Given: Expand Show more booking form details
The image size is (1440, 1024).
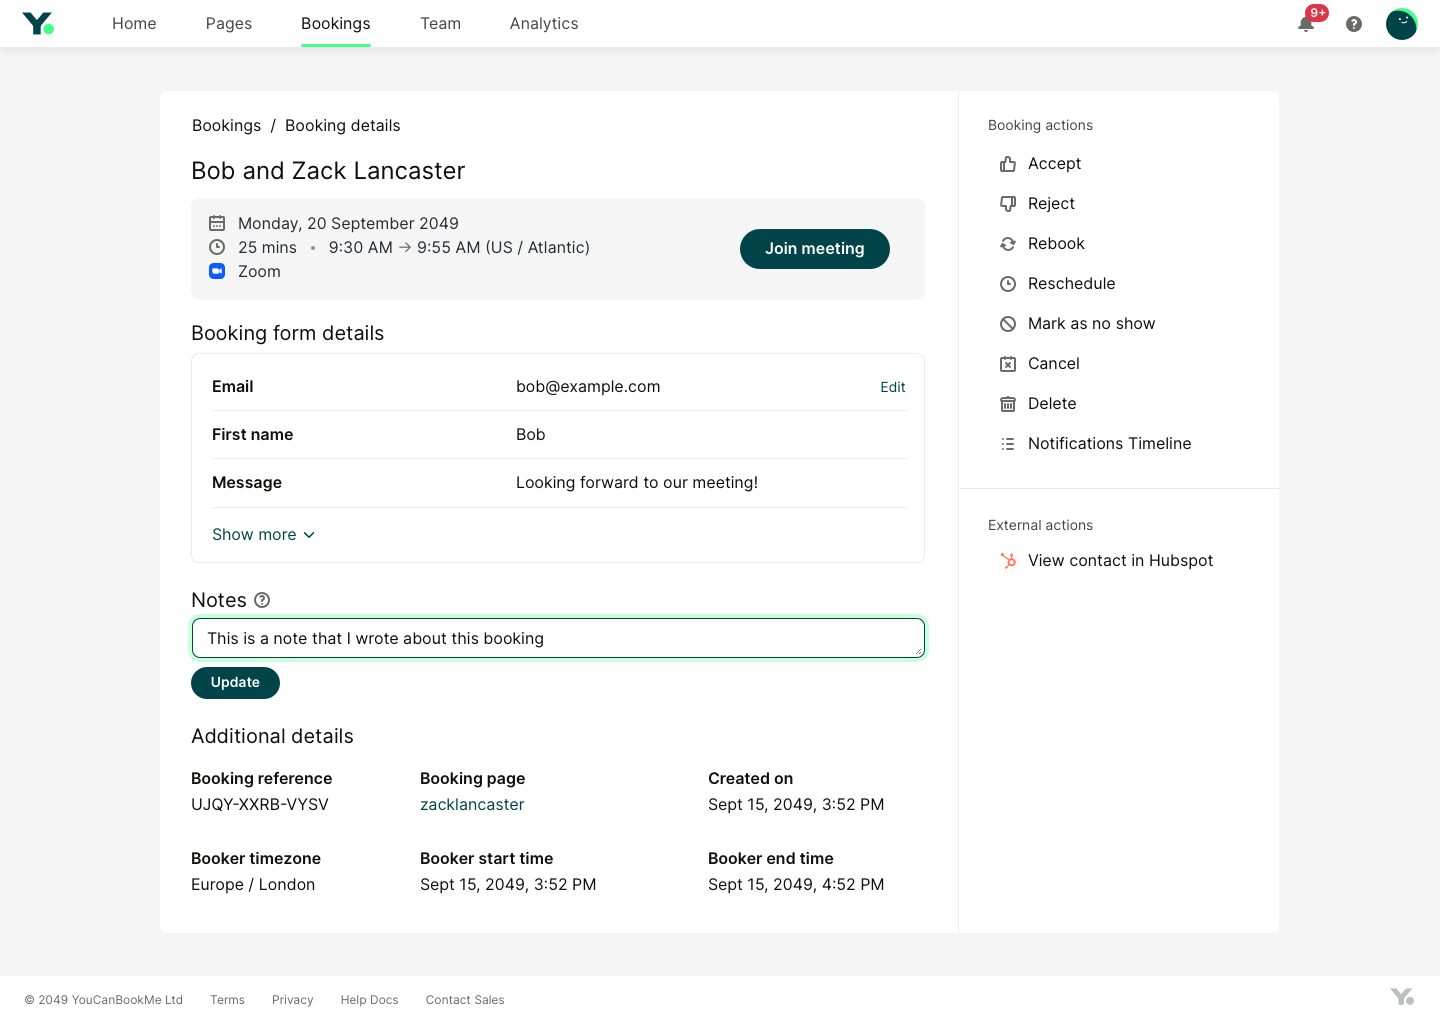Looking at the screenshot, I should pos(263,535).
